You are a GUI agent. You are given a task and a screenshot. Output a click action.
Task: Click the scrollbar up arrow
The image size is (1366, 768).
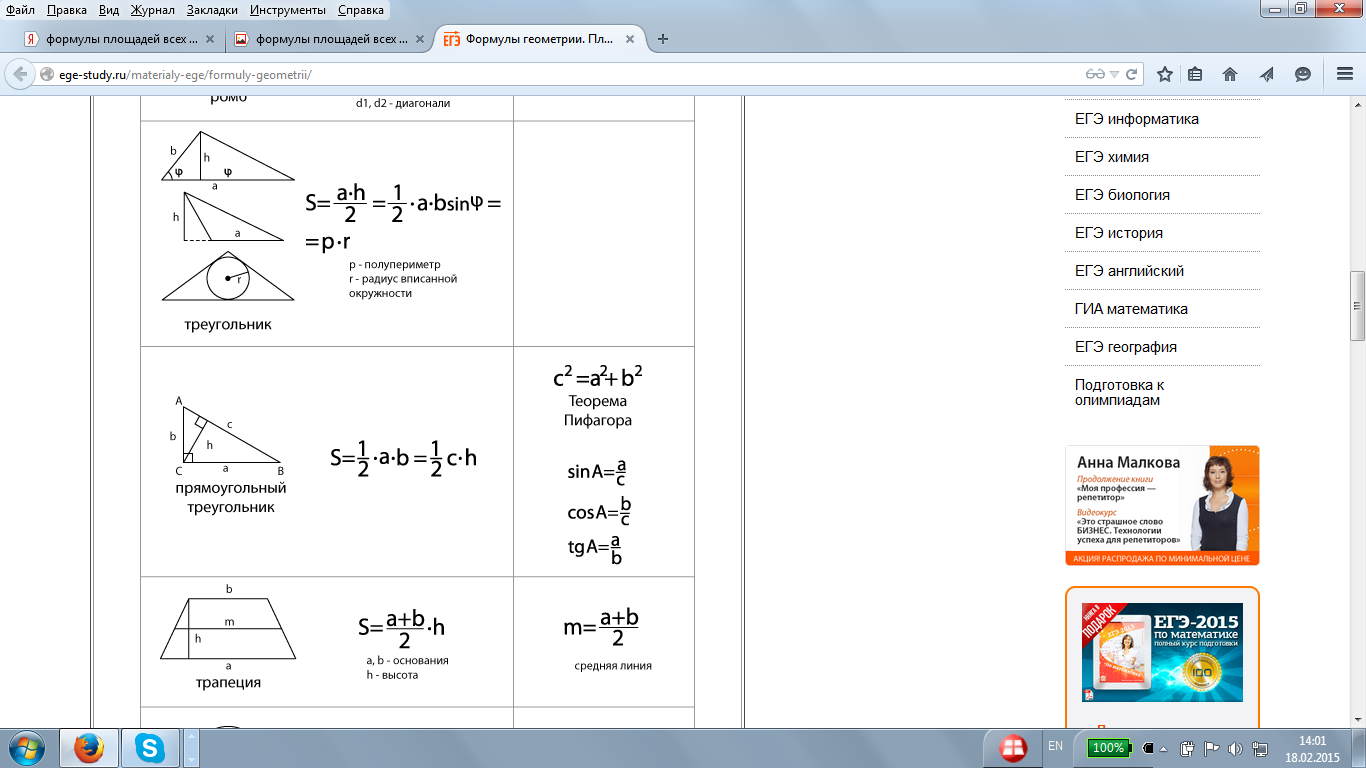coord(1357,106)
